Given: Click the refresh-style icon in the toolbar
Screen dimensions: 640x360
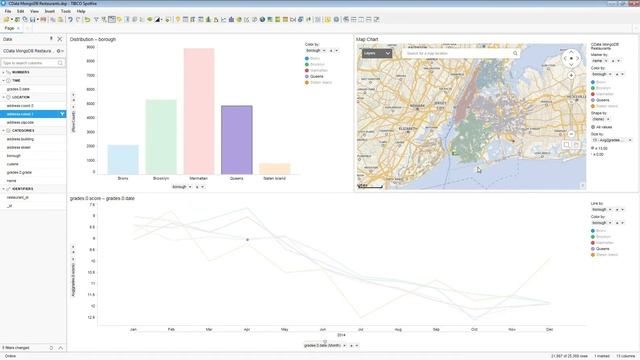Looking at the screenshot, I should 87,20.
